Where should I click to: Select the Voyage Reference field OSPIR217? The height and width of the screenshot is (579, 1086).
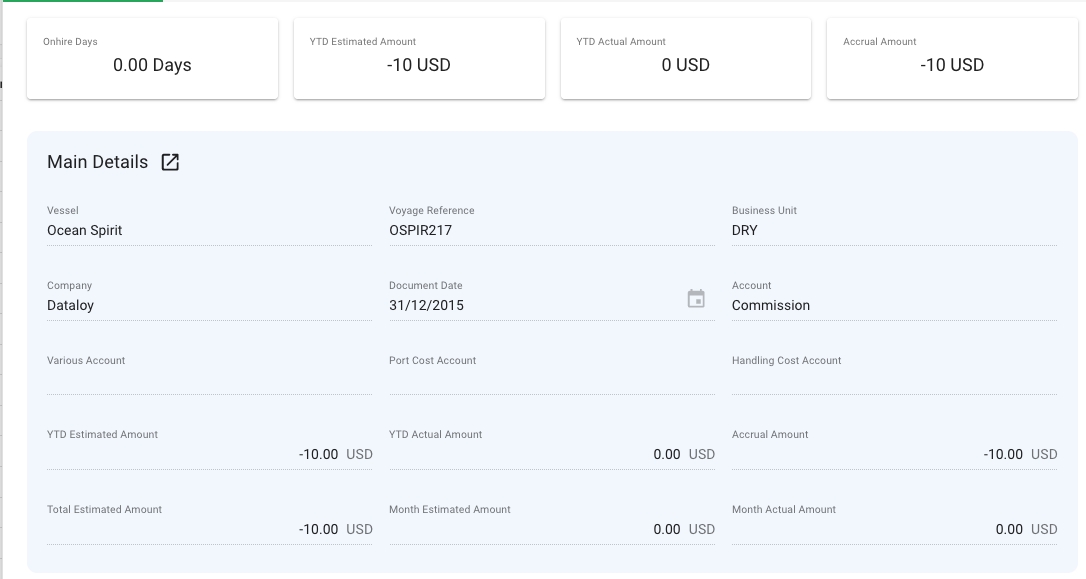(550, 230)
